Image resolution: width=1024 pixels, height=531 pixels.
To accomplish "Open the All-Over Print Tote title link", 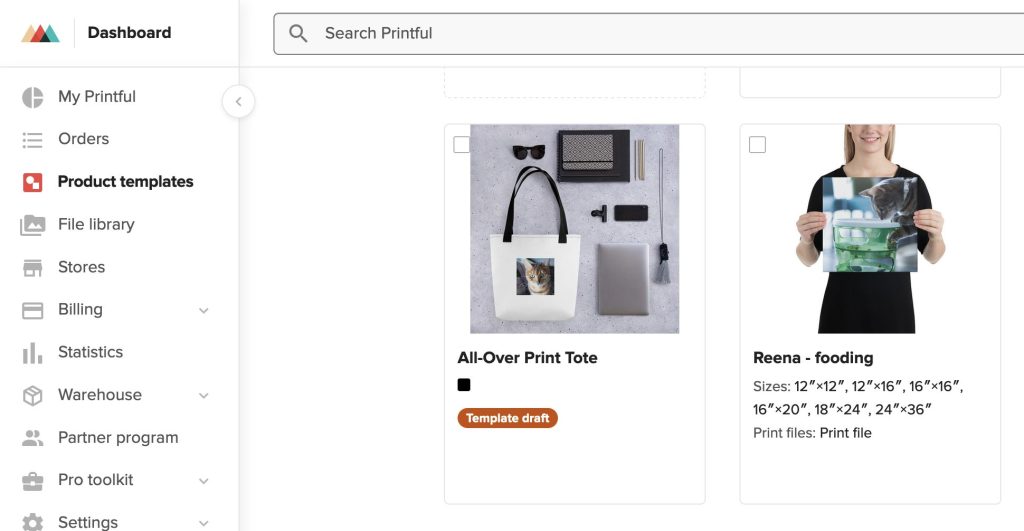I will [527, 358].
